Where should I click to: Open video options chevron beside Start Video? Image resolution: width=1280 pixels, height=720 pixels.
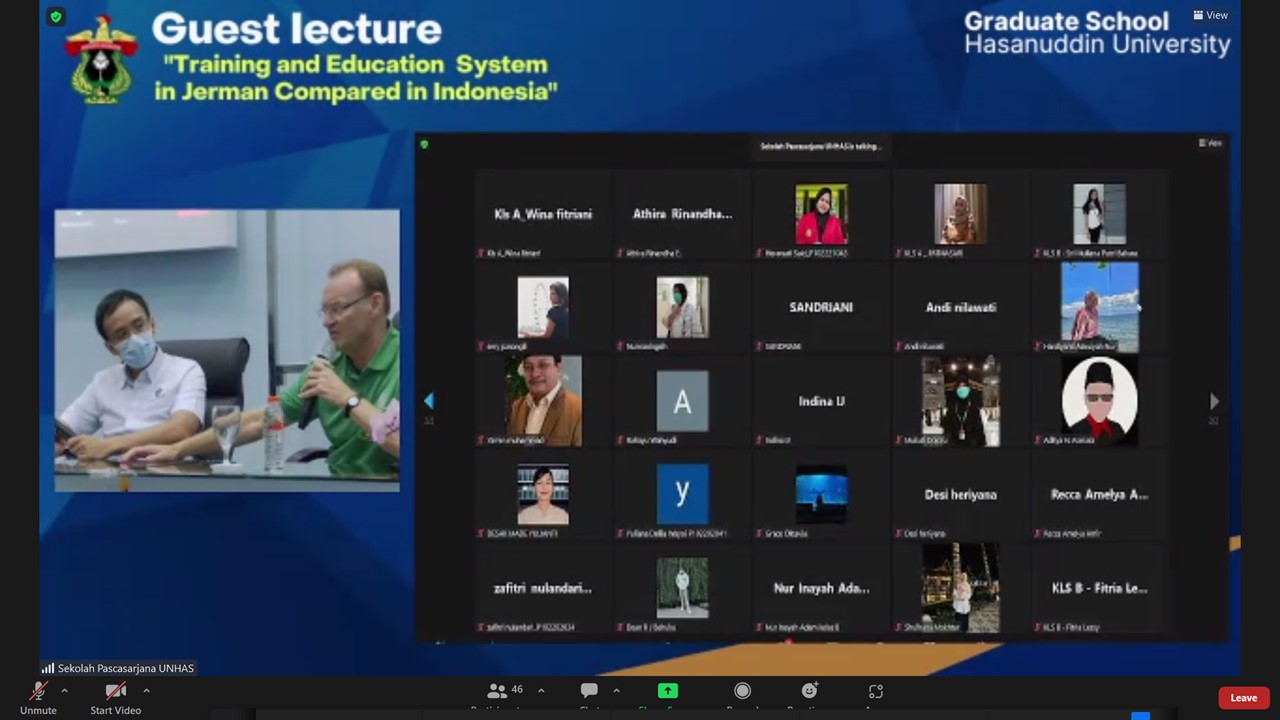coord(146,691)
